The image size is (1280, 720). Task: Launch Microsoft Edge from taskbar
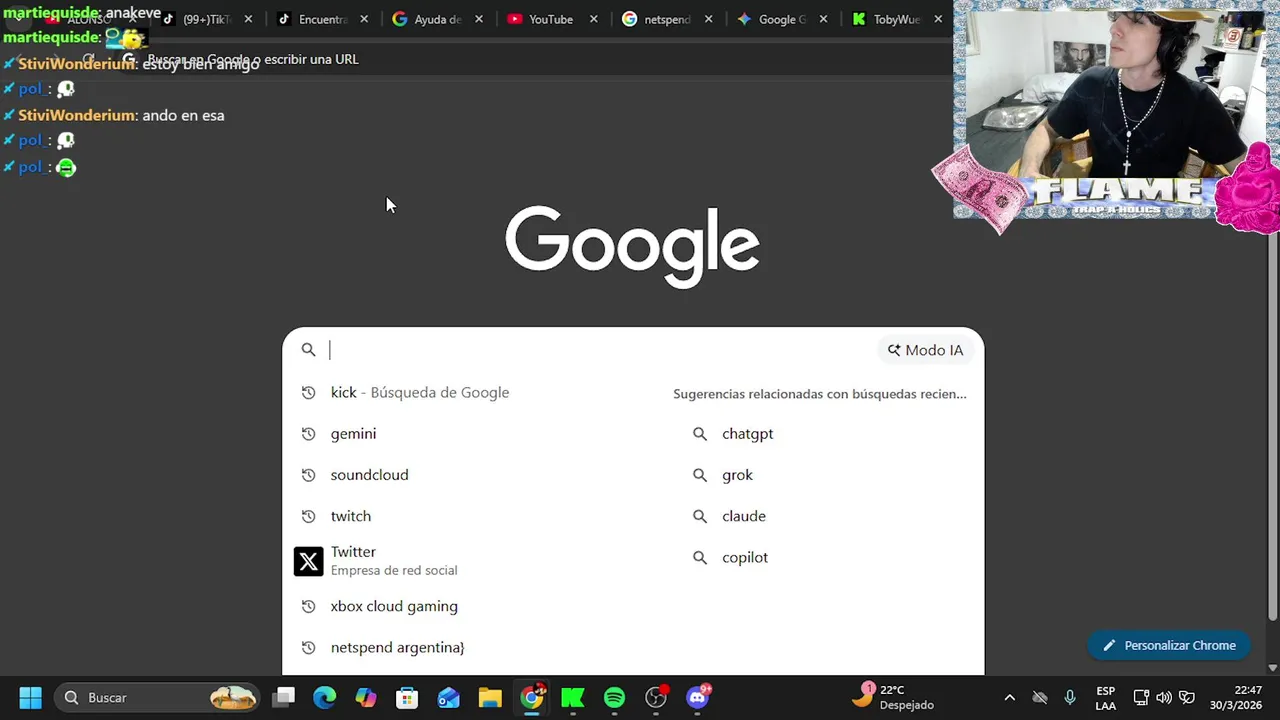pos(325,697)
